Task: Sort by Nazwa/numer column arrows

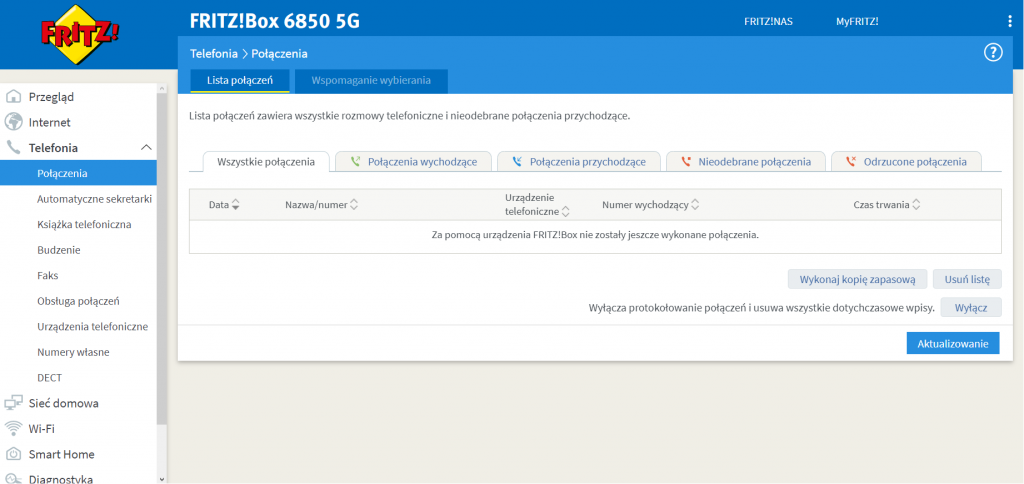Action: coord(353,205)
